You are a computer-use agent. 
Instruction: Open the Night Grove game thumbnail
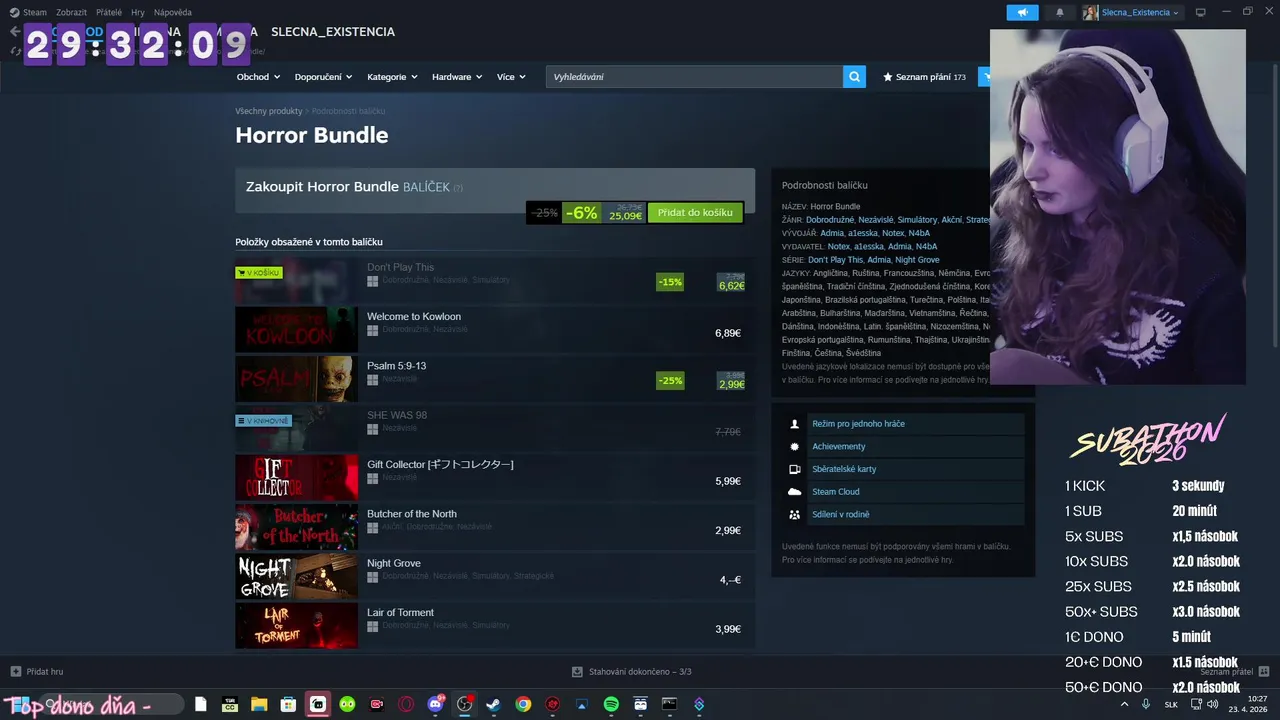296,576
